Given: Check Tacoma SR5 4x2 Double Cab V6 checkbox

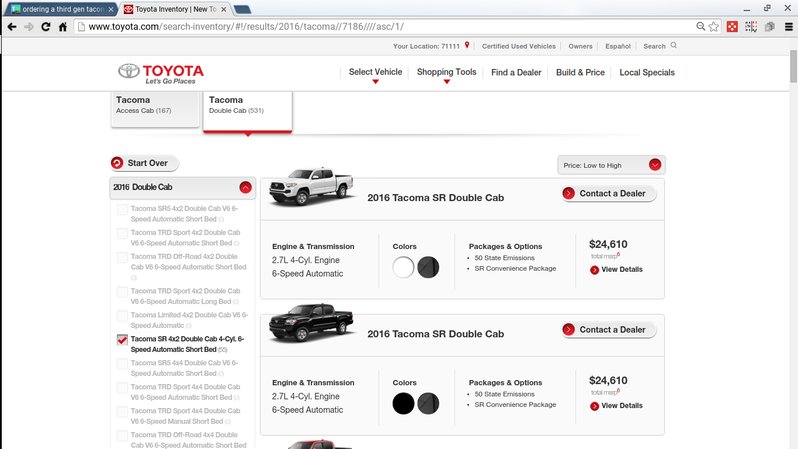Looking at the screenshot, I should (x=122, y=209).
